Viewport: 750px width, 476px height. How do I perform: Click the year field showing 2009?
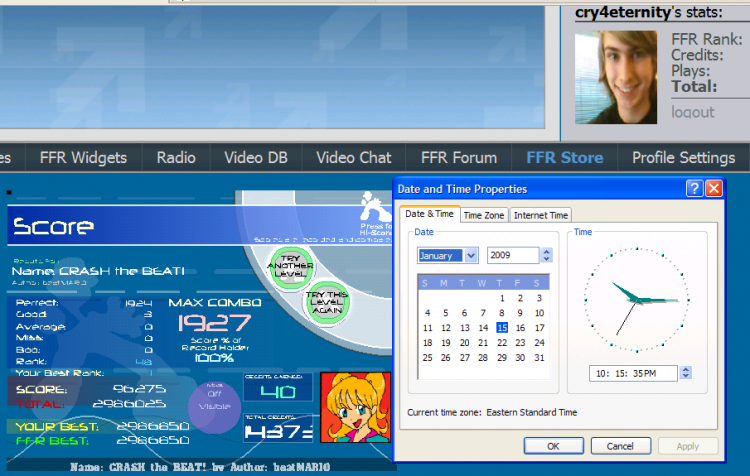(x=513, y=255)
